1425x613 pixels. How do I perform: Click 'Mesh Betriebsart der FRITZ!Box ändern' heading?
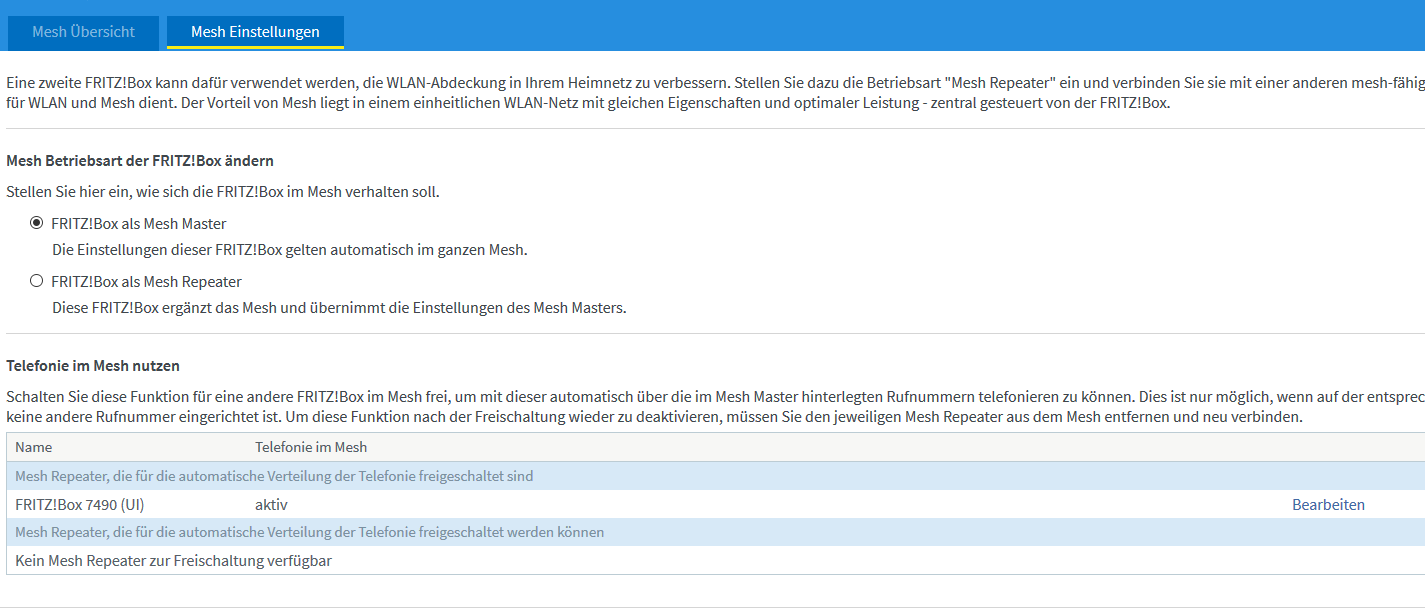pos(140,160)
